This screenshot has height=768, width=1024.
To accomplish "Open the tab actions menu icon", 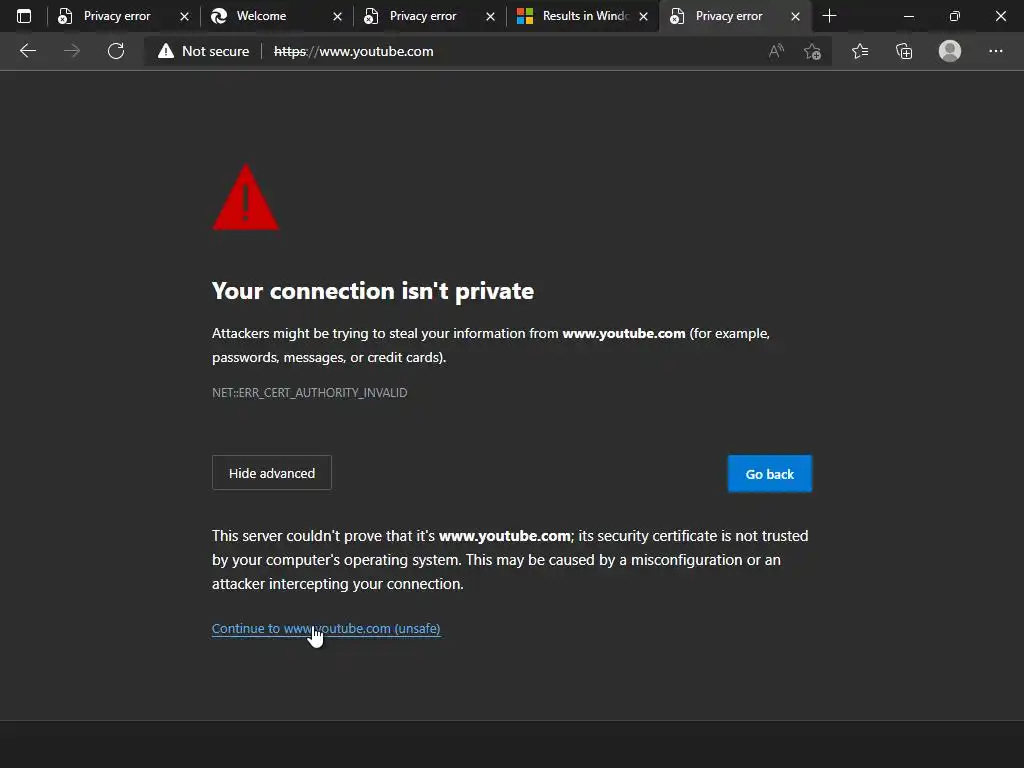I will click(x=24, y=16).
